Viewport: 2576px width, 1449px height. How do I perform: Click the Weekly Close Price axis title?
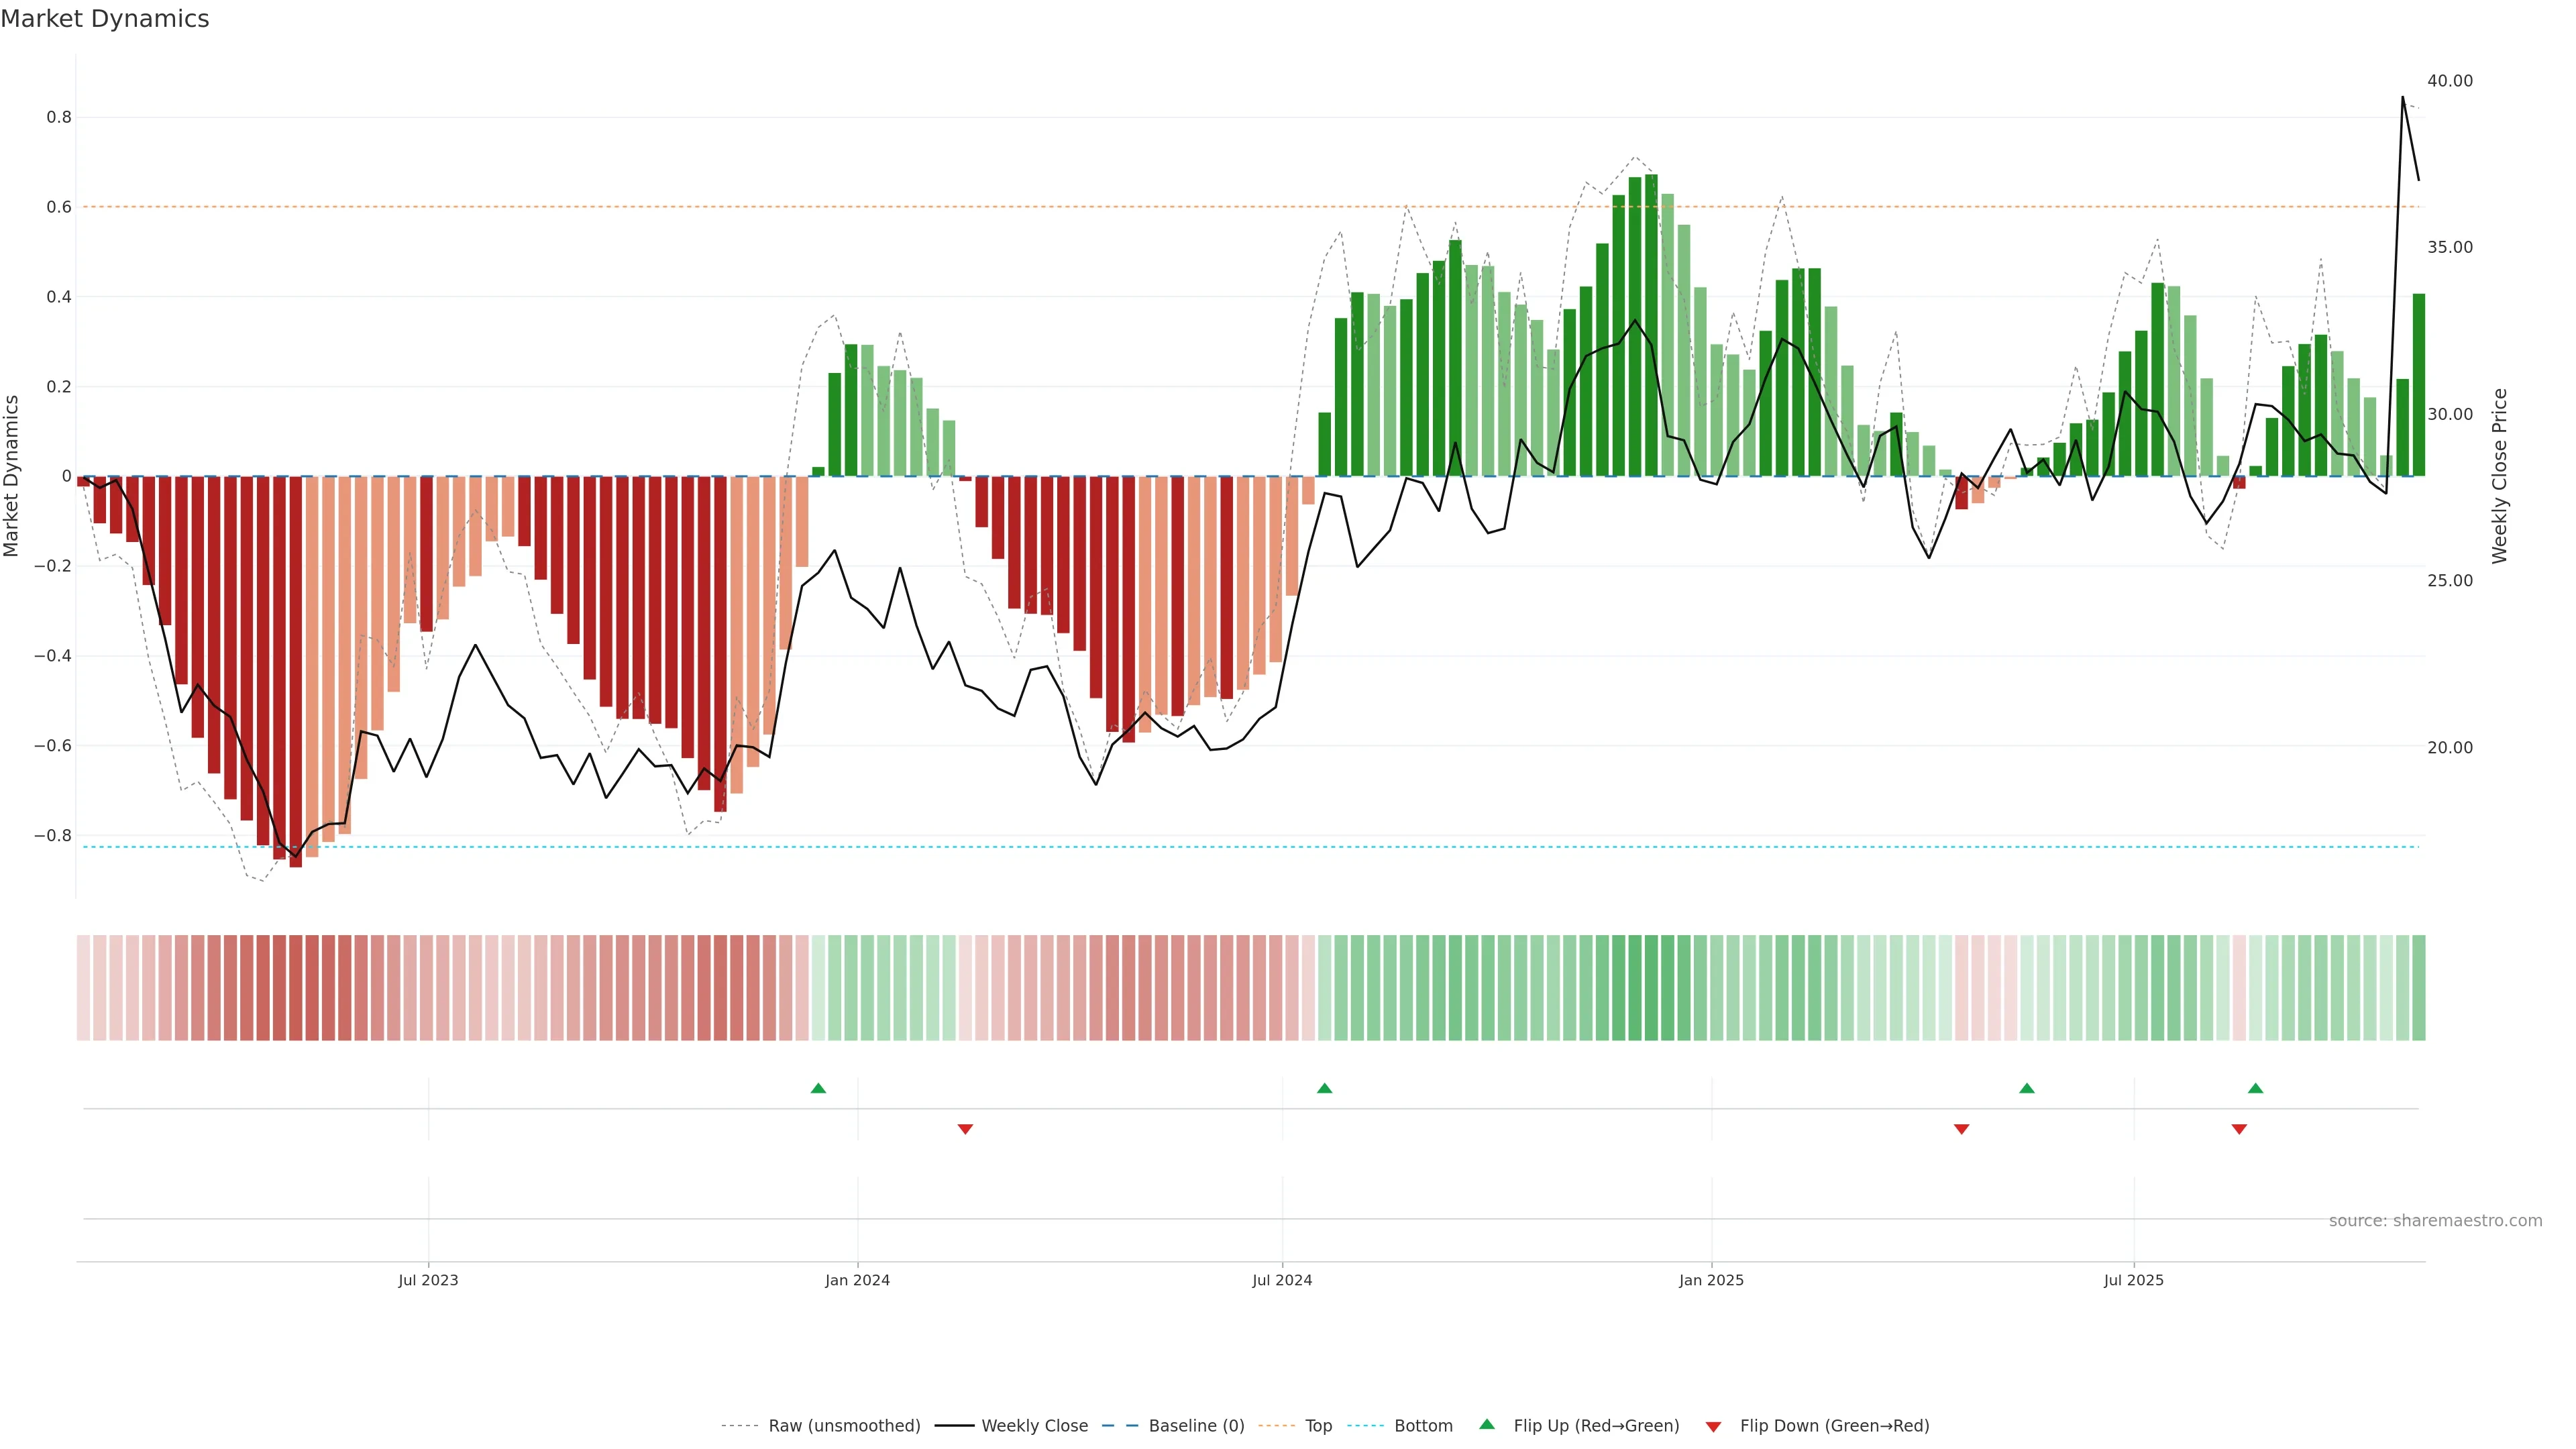2499,476
